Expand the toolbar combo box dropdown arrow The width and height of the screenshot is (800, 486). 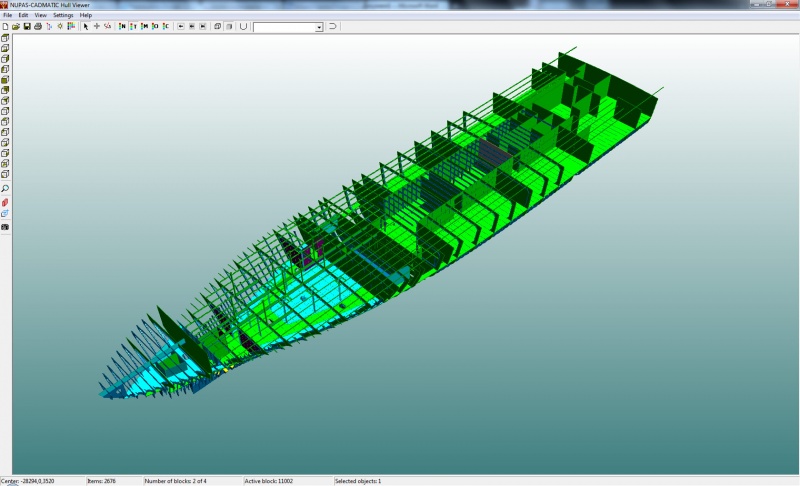tap(319, 27)
